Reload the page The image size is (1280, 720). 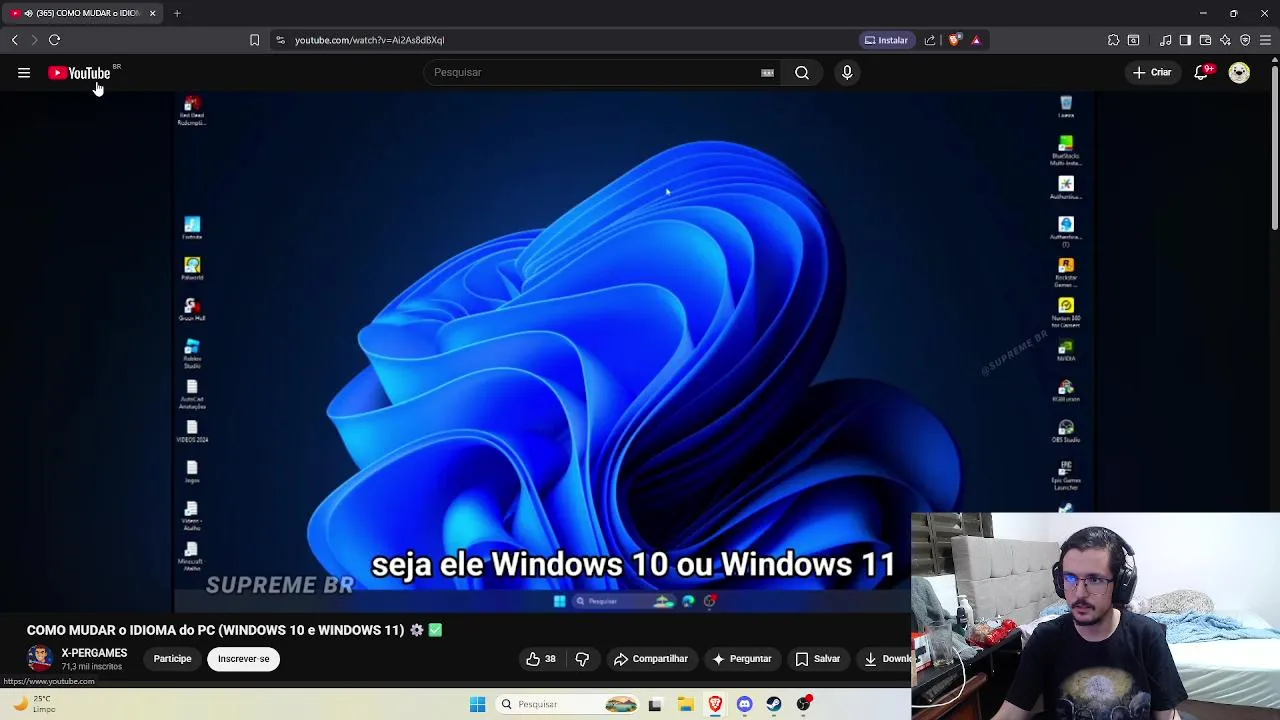click(55, 40)
